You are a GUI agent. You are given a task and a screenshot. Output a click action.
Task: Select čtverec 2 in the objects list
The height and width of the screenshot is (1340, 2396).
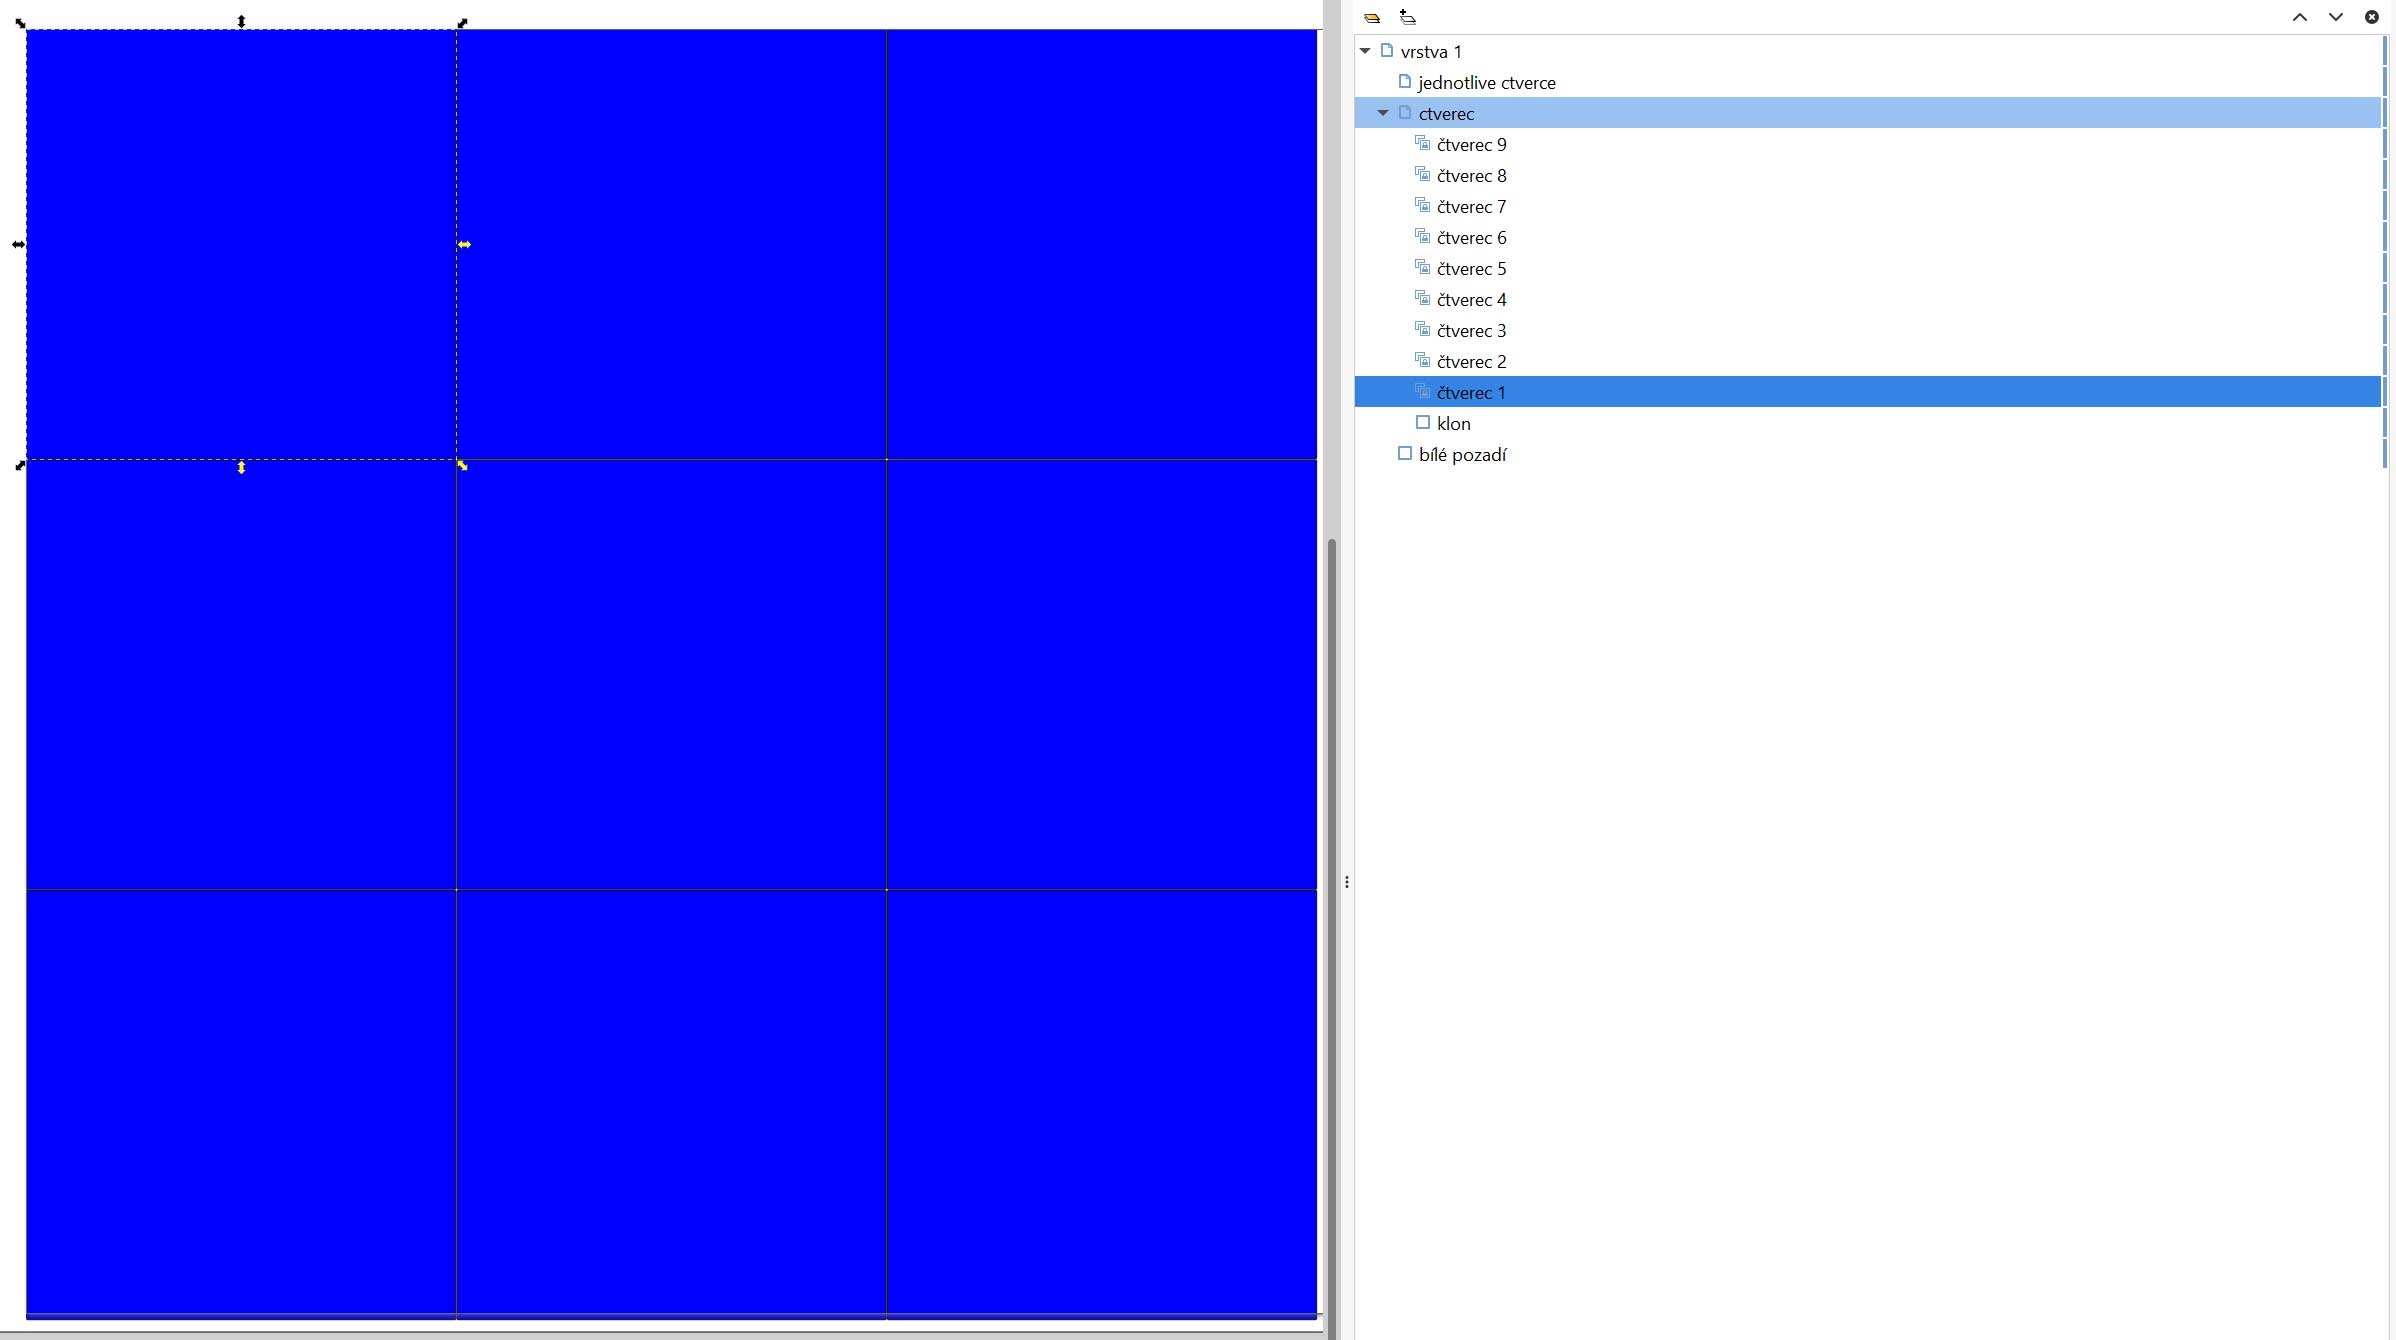tap(1471, 361)
